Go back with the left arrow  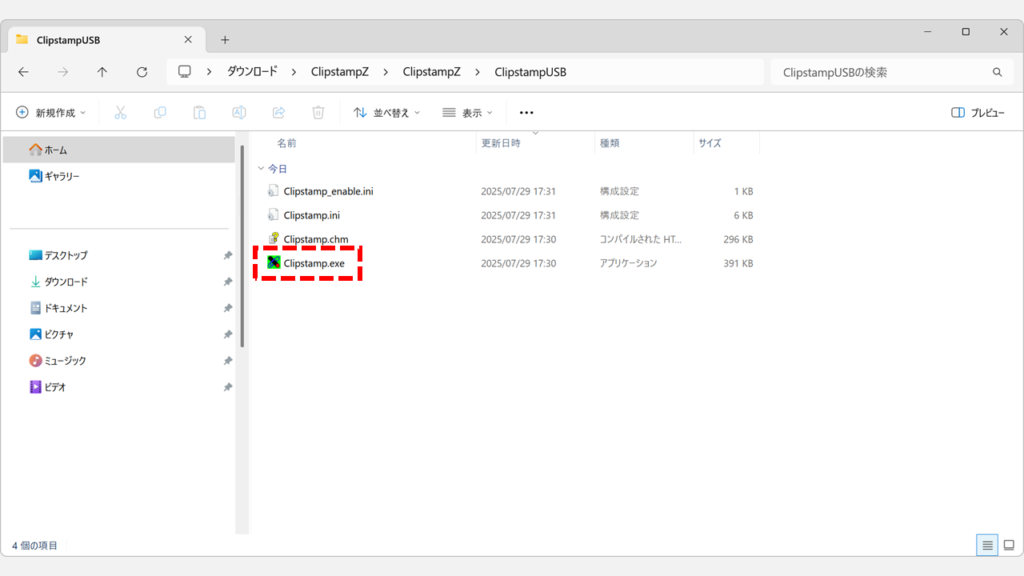tap(24, 72)
